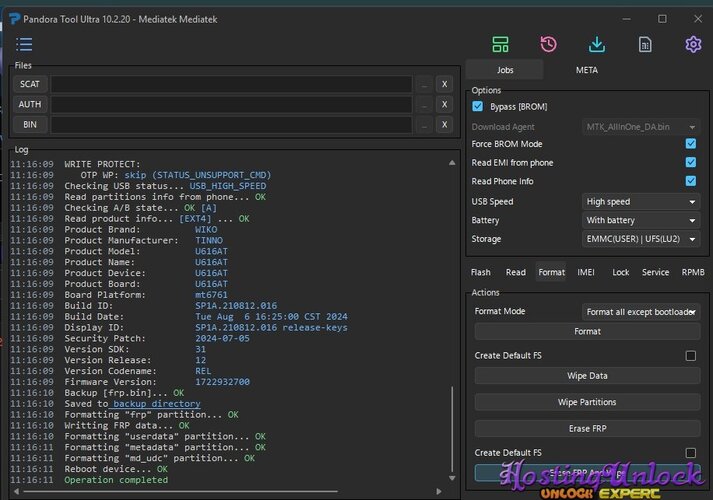Click the log scroll right arrow

[438, 491]
